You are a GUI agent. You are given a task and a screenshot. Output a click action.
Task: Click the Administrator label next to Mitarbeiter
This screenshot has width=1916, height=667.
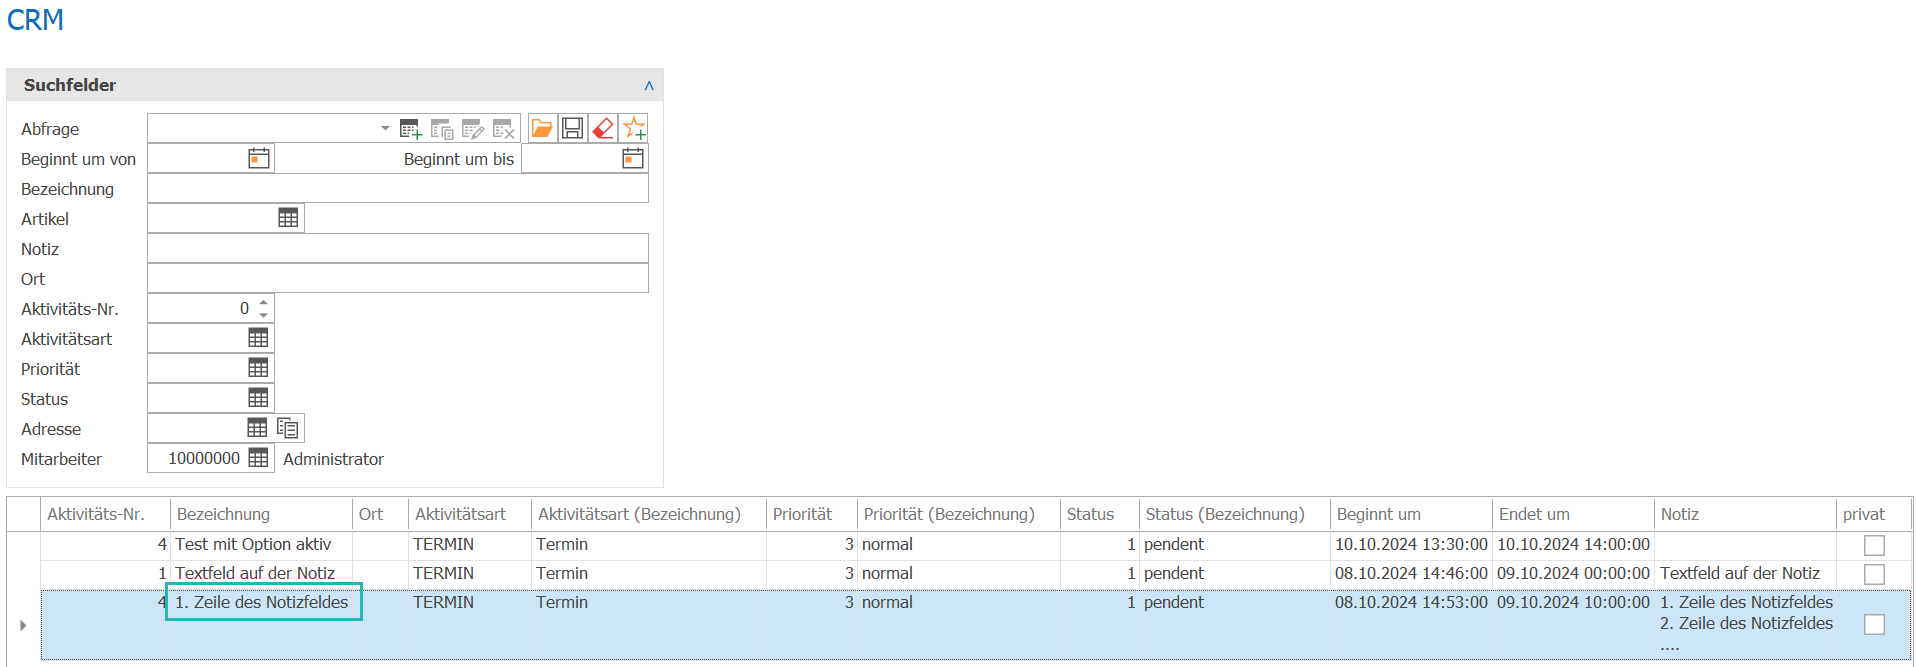333,459
